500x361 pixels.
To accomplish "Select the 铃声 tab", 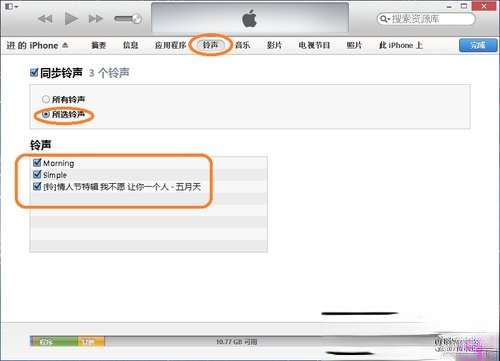I will pos(210,45).
